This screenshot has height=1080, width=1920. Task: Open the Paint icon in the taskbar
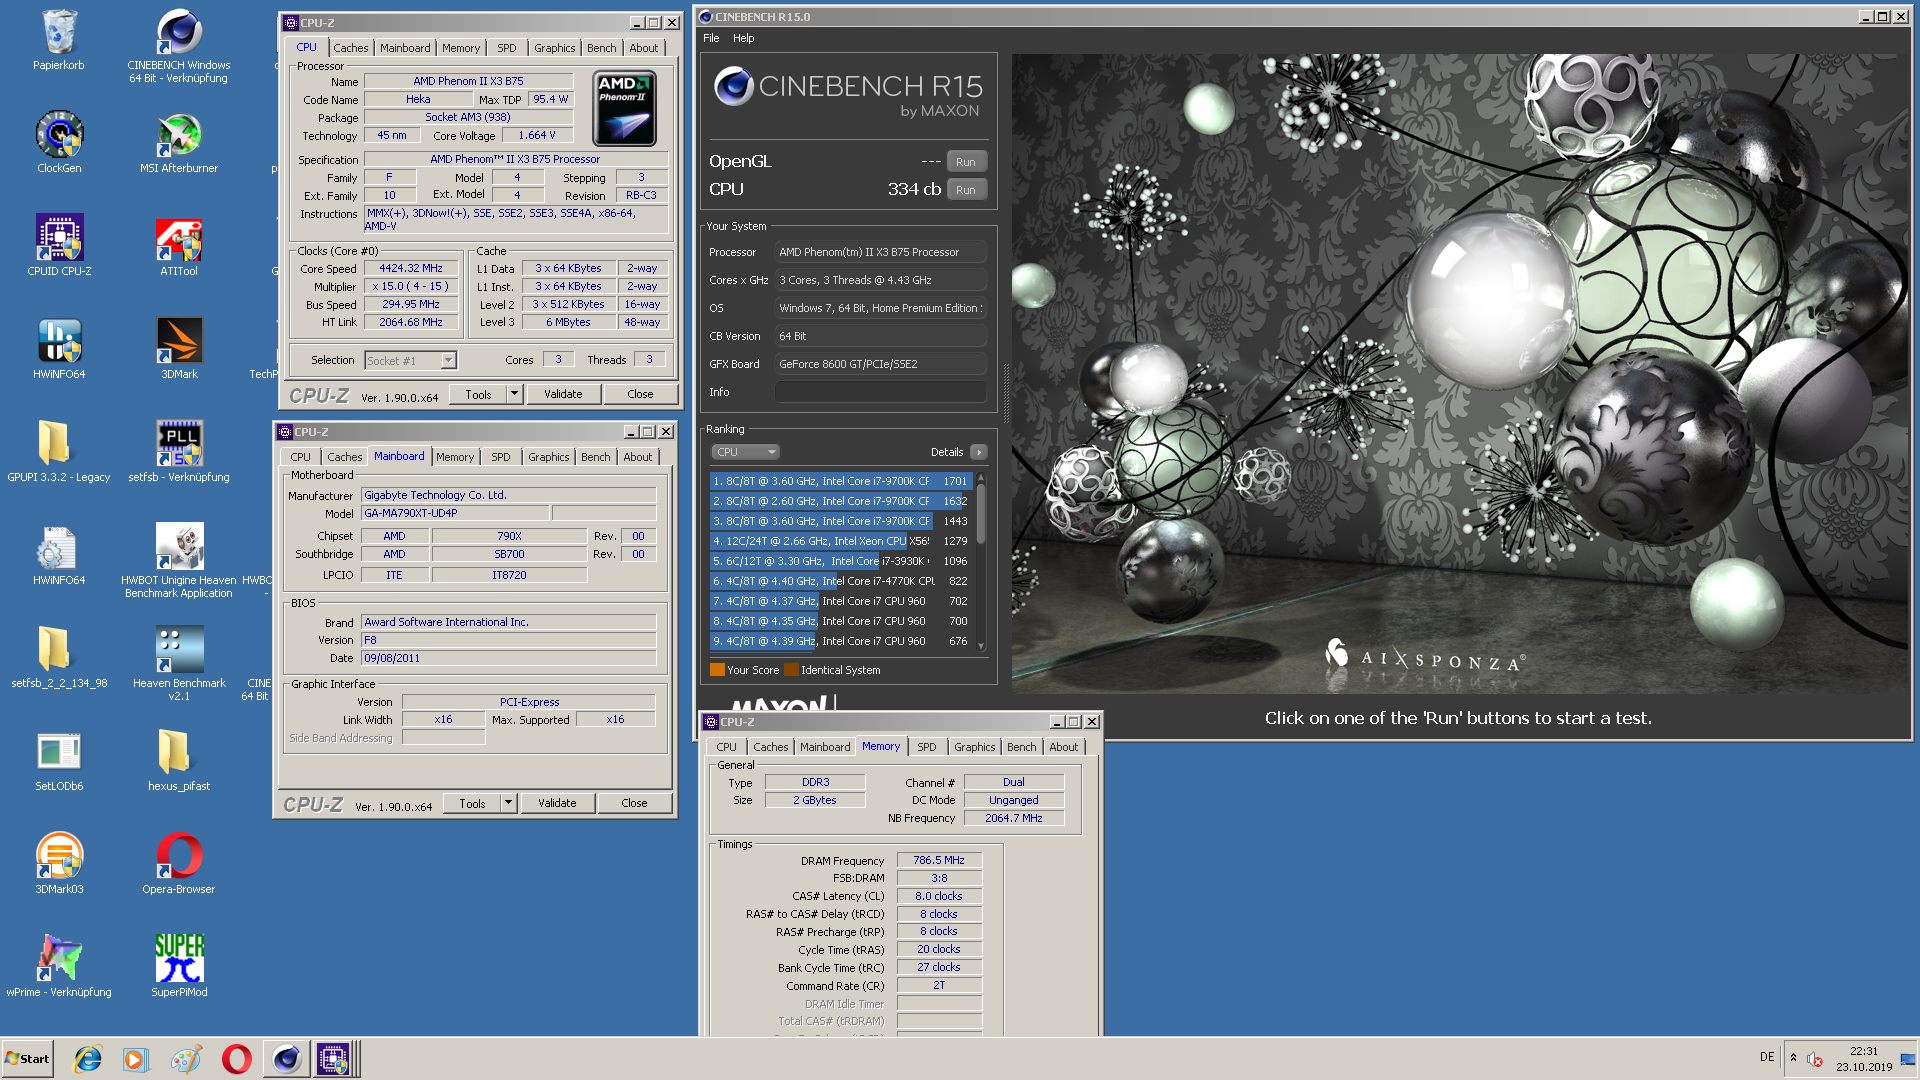coord(185,1059)
